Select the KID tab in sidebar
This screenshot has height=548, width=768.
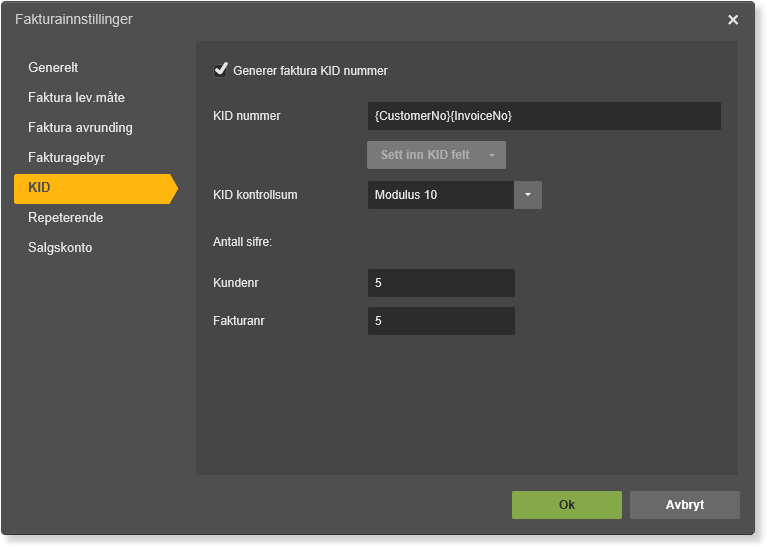coord(96,189)
